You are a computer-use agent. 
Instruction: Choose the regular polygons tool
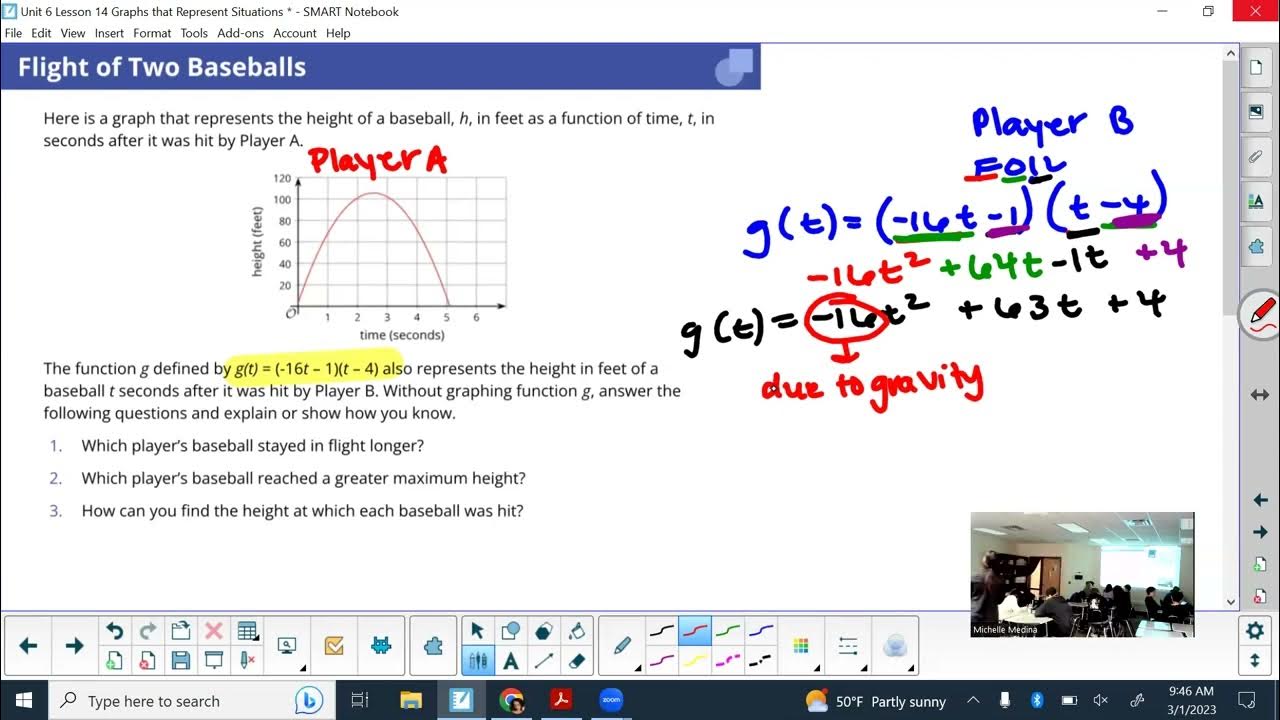[543, 631]
